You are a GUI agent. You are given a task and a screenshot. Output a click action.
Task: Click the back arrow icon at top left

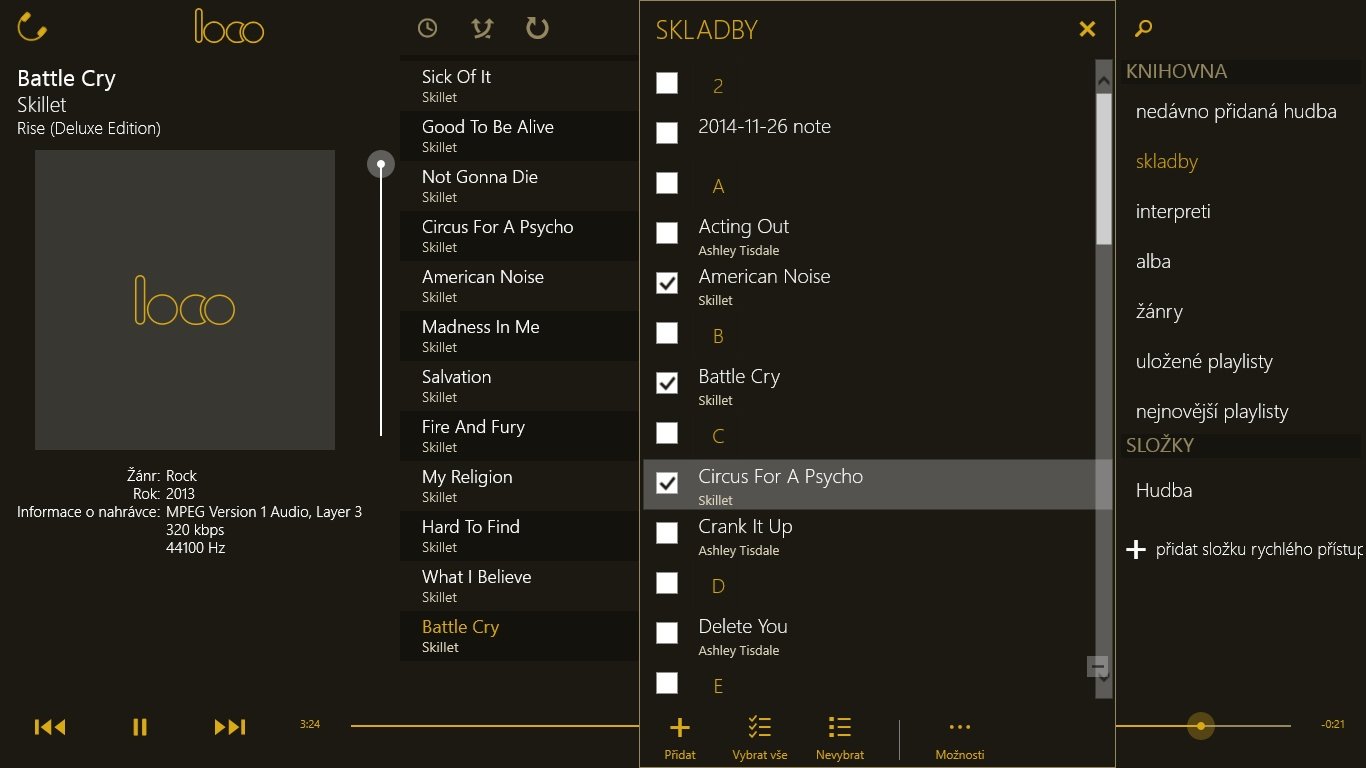coord(32,27)
